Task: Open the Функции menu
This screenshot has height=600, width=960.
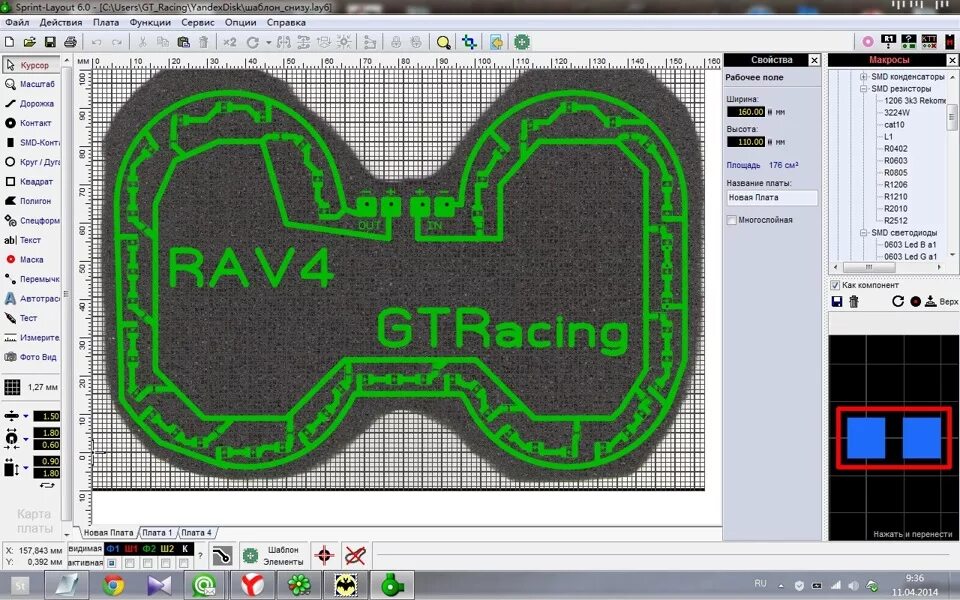Action: (x=150, y=22)
